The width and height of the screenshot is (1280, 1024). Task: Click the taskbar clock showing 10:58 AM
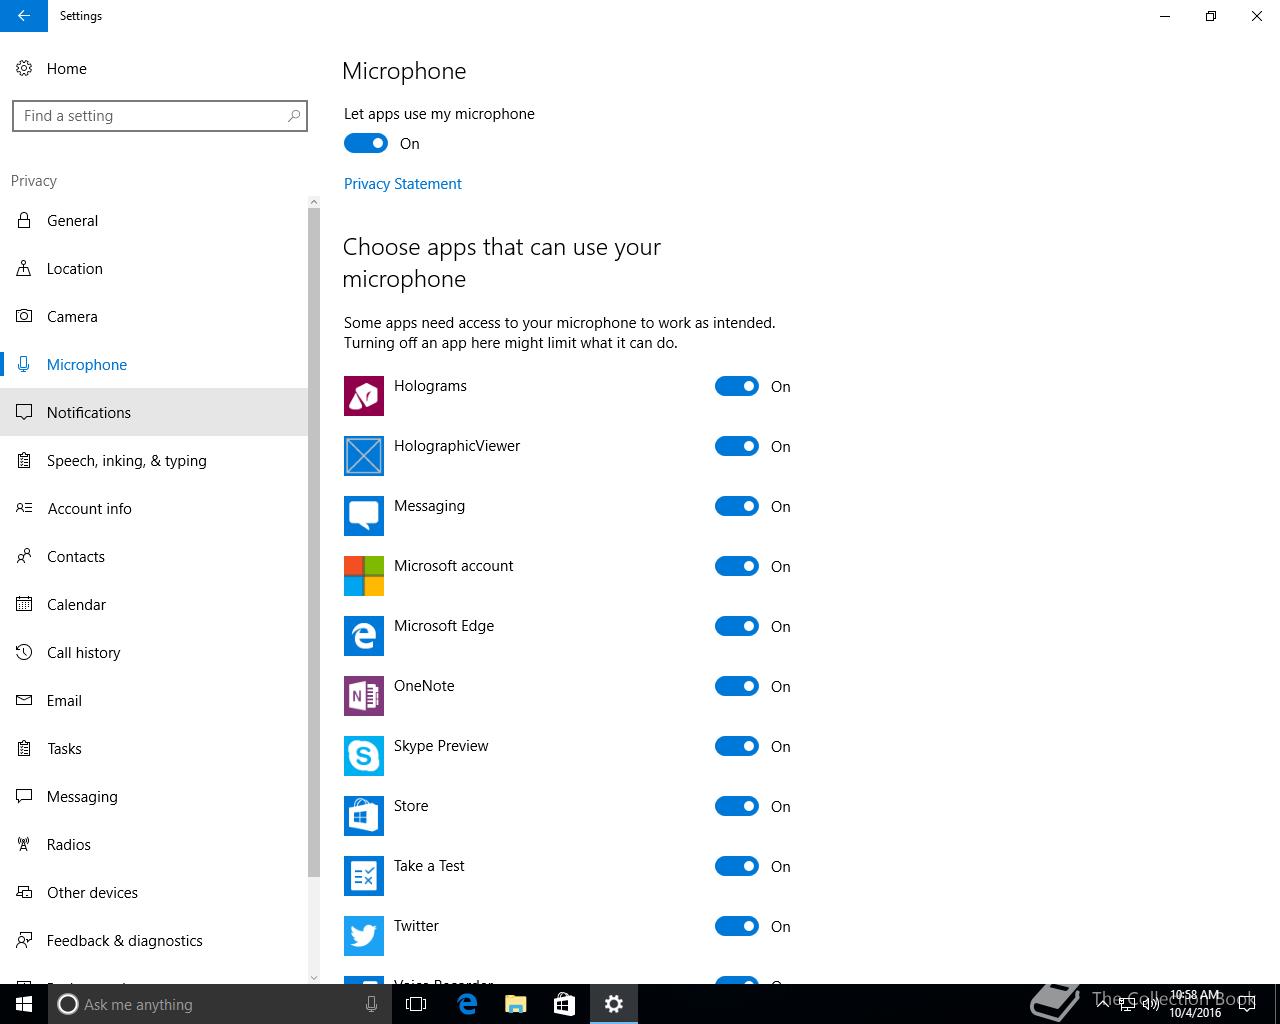coord(1196,1004)
